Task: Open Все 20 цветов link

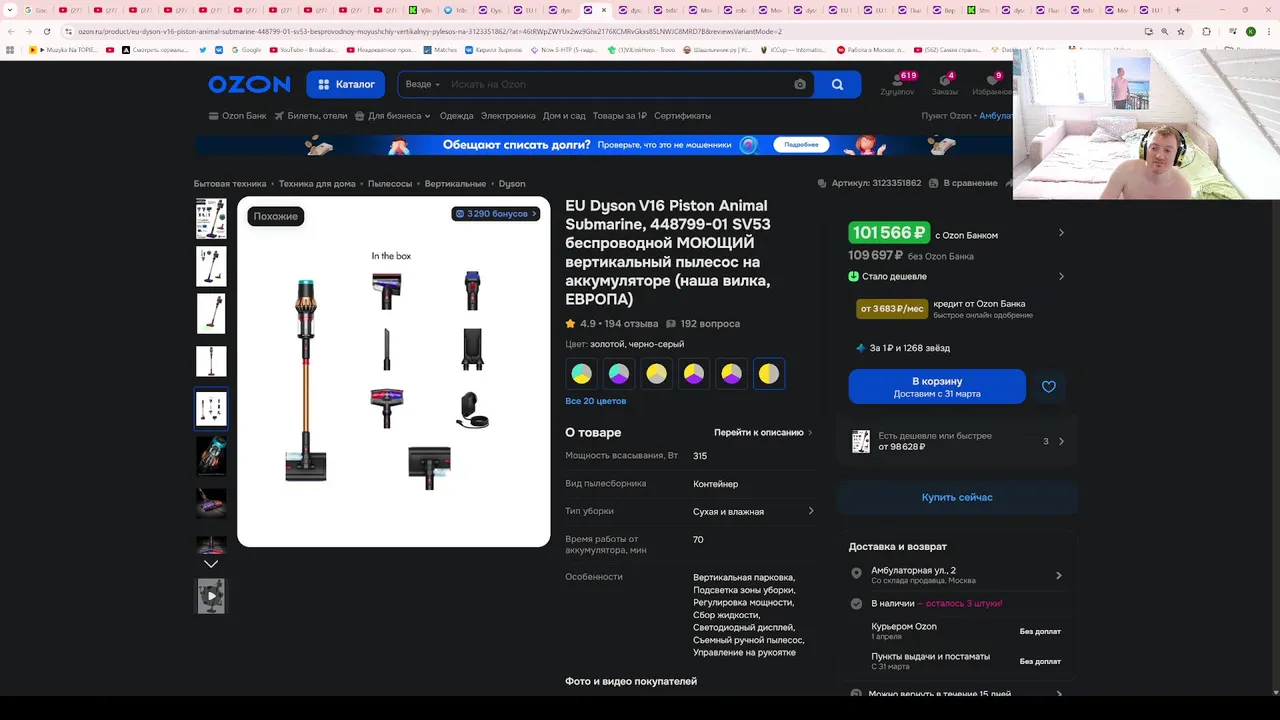Action: coord(596,401)
